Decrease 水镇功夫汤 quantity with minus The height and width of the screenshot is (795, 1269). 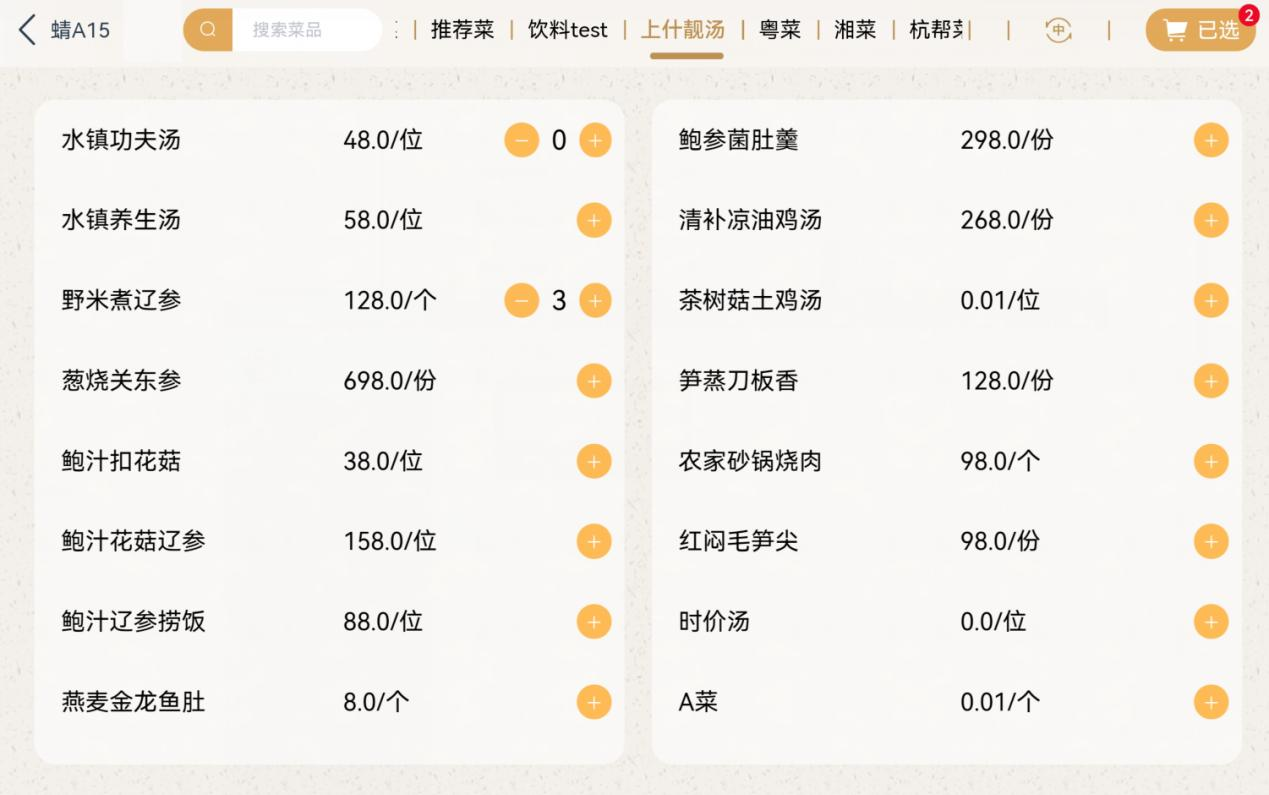click(x=521, y=140)
